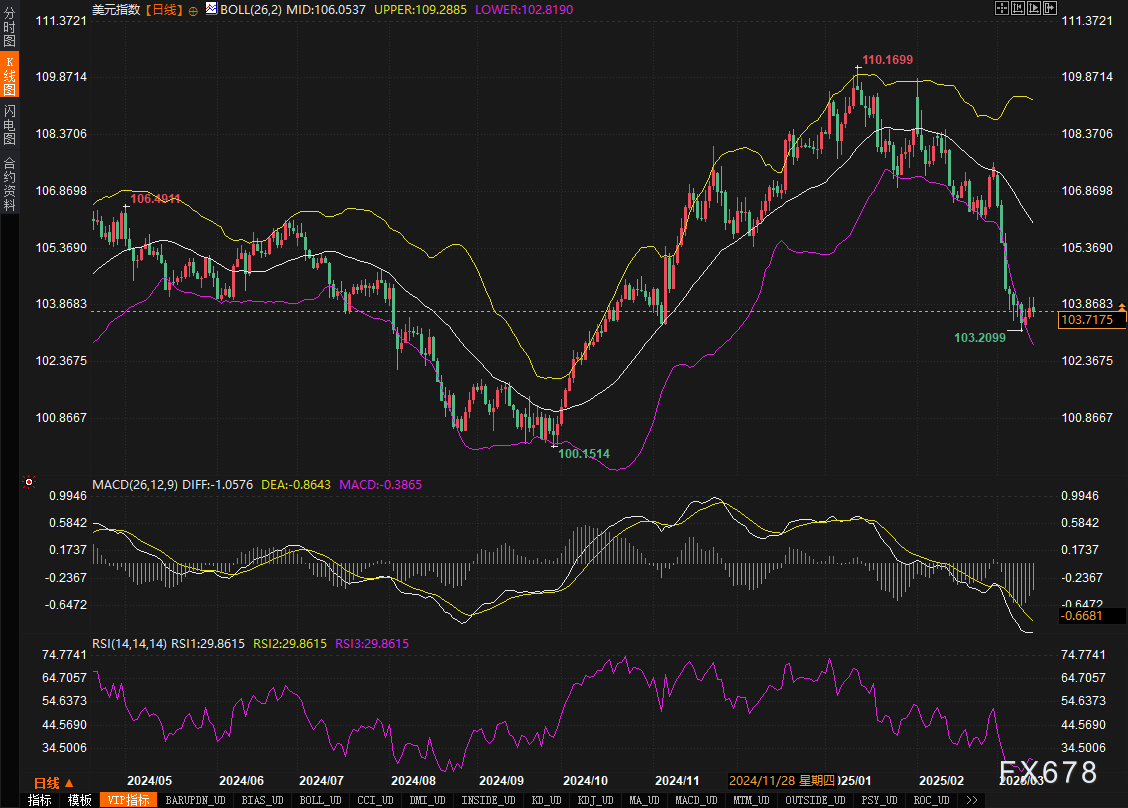The height and width of the screenshot is (808, 1128).
Task: Click the 模板 button
Action: (80, 800)
